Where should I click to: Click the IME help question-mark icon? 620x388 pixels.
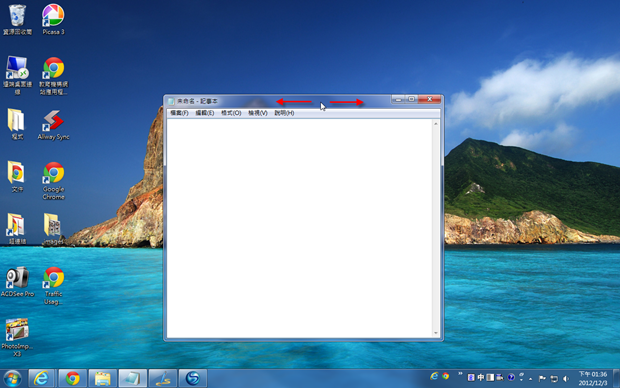point(511,377)
